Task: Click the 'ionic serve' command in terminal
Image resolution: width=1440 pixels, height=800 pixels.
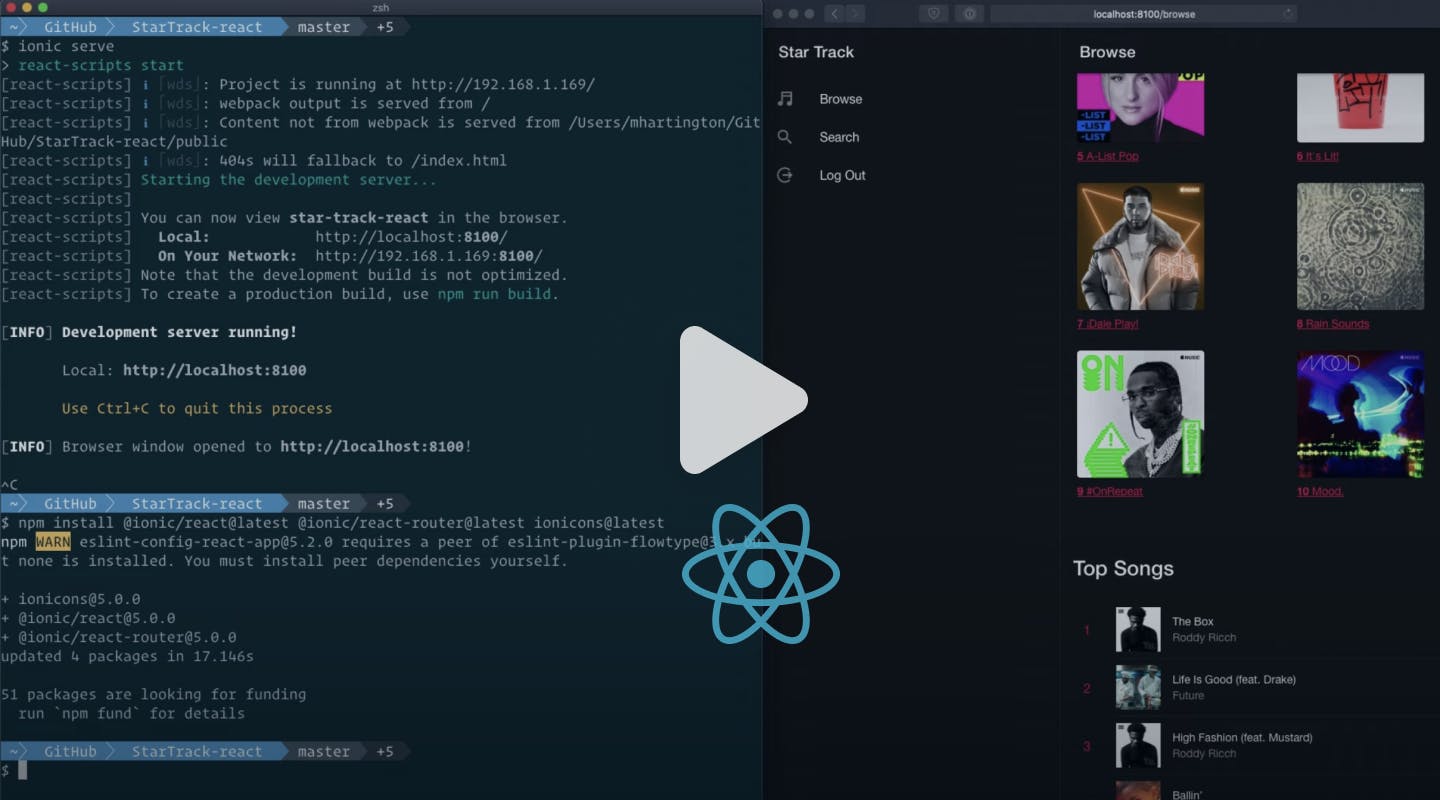Action: [x=66, y=46]
